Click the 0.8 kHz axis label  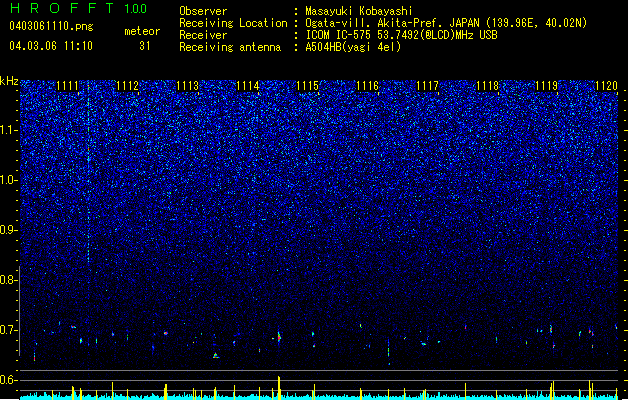point(8,280)
